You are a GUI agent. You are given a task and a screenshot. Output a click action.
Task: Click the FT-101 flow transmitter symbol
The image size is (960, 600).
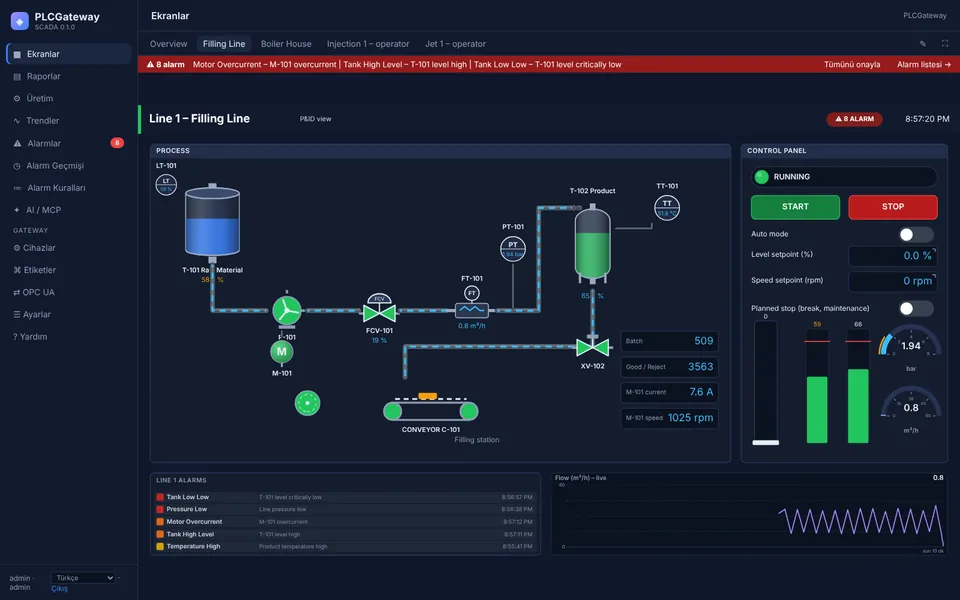pos(471,302)
